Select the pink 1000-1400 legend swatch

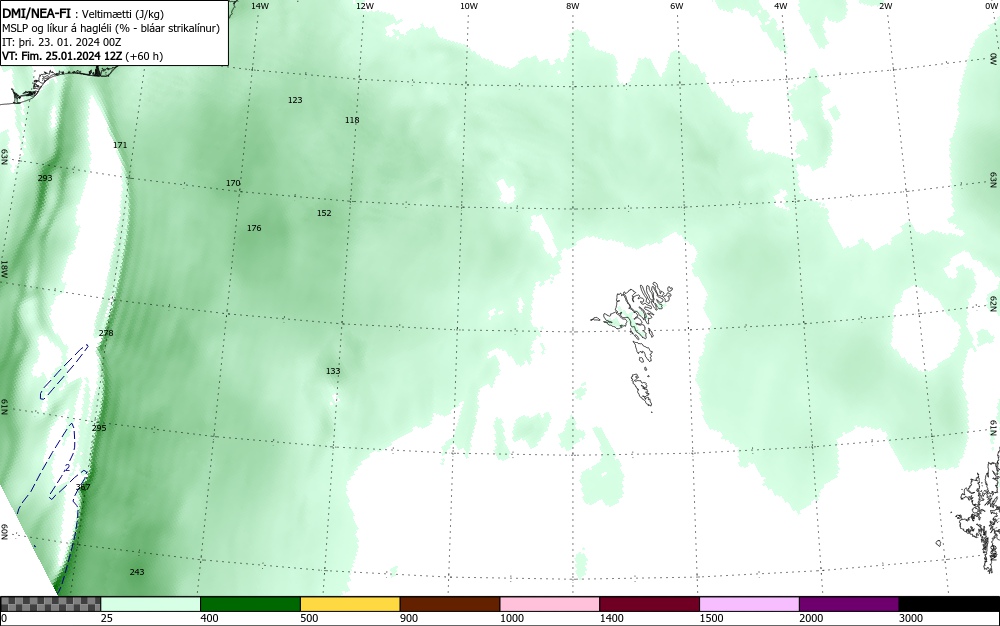550,604
